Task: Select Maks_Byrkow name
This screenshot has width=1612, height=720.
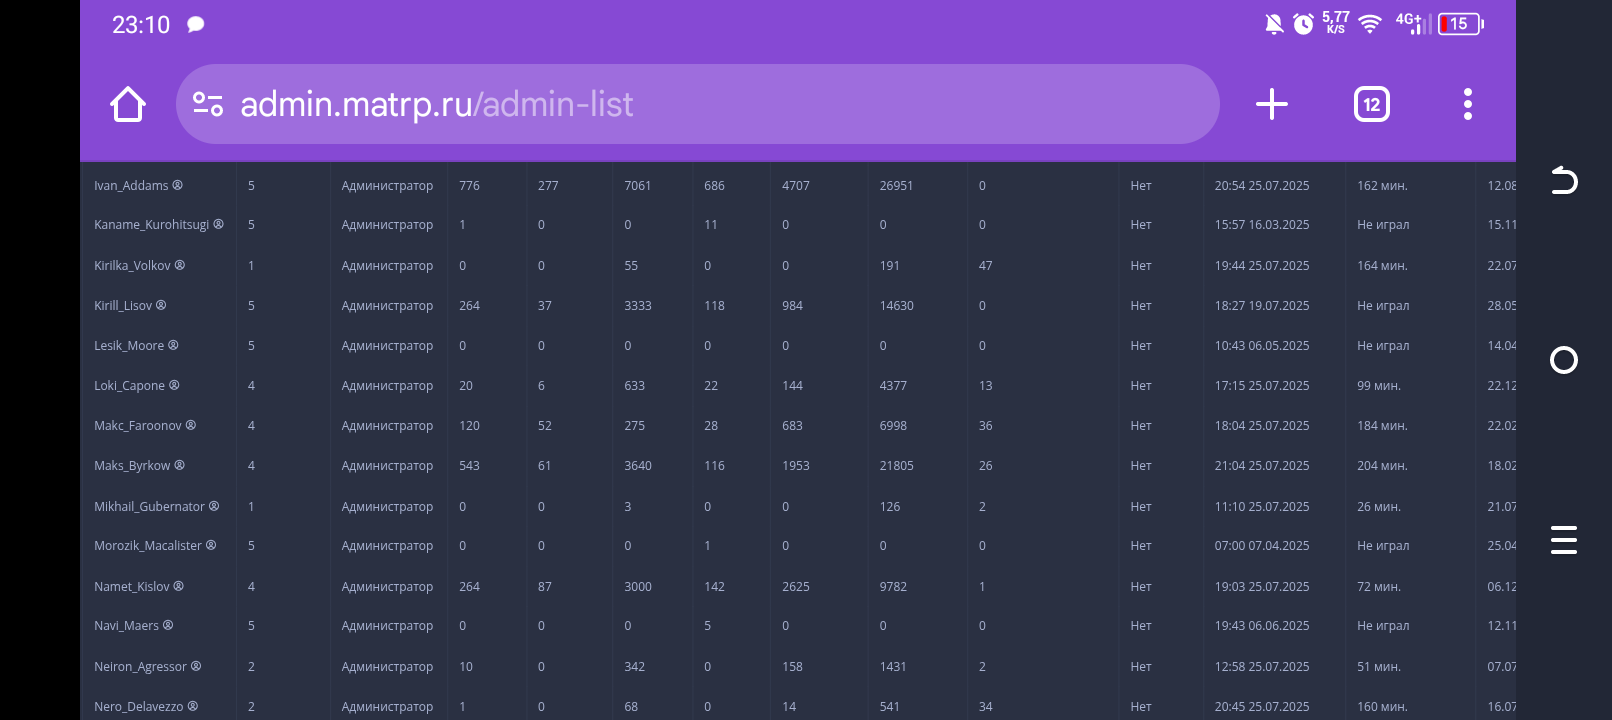Action: click(x=132, y=466)
